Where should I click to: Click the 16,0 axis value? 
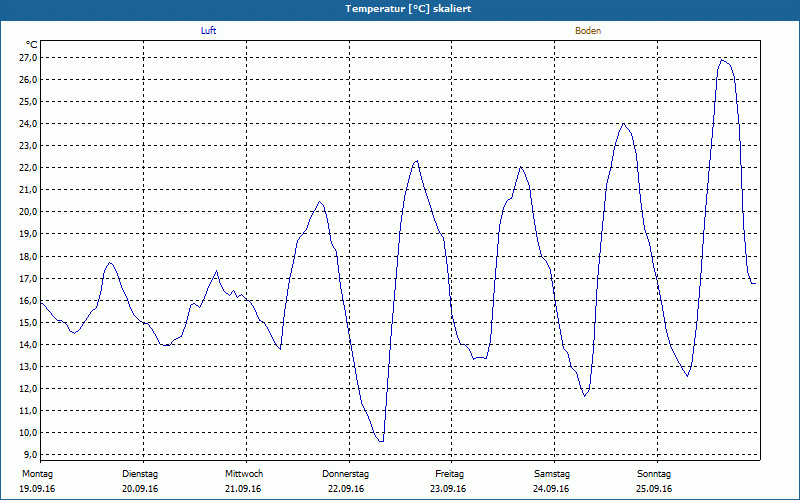click(x=28, y=301)
